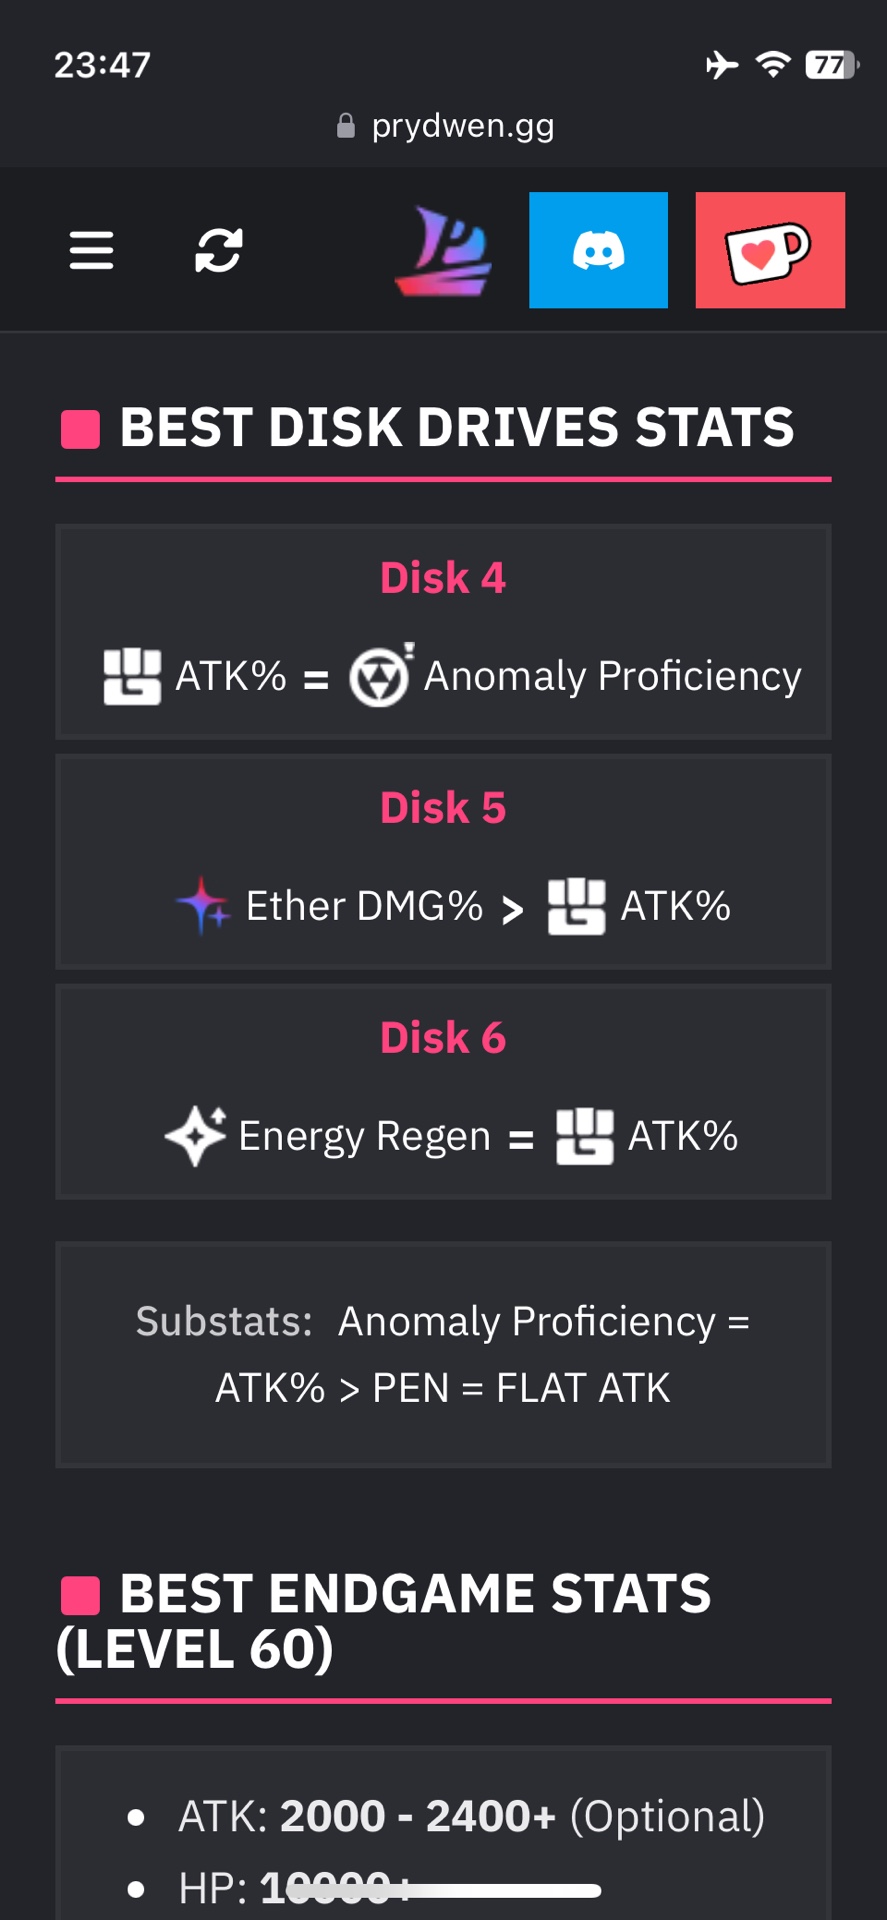
Task: Tap the ATK% fist icon in Disk 5
Action: pyautogui.click(x=576, y=906)
